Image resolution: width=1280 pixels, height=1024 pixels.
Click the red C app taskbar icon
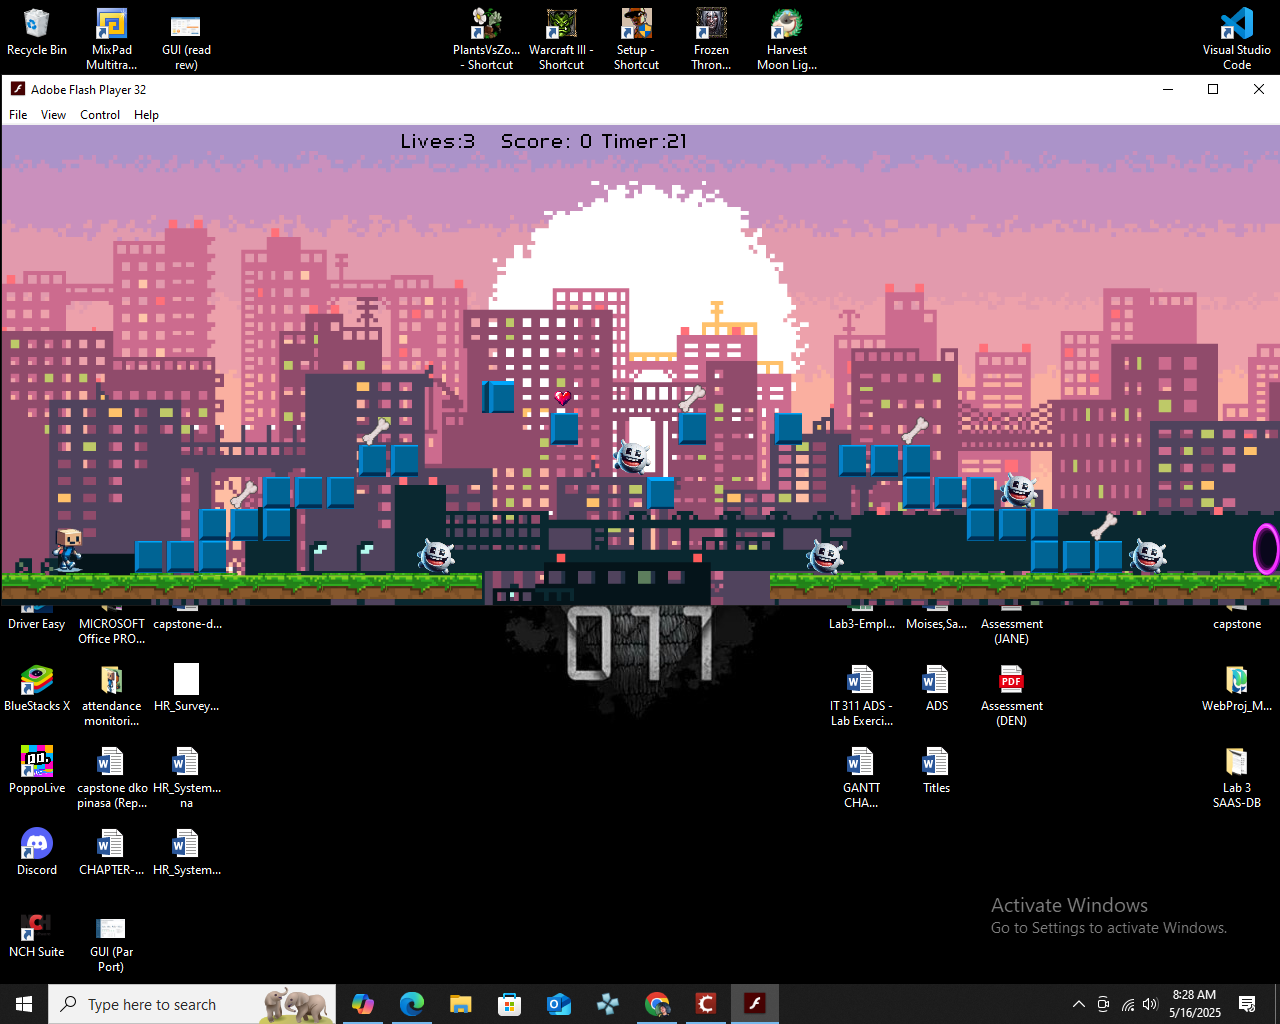click(706, 1004)
